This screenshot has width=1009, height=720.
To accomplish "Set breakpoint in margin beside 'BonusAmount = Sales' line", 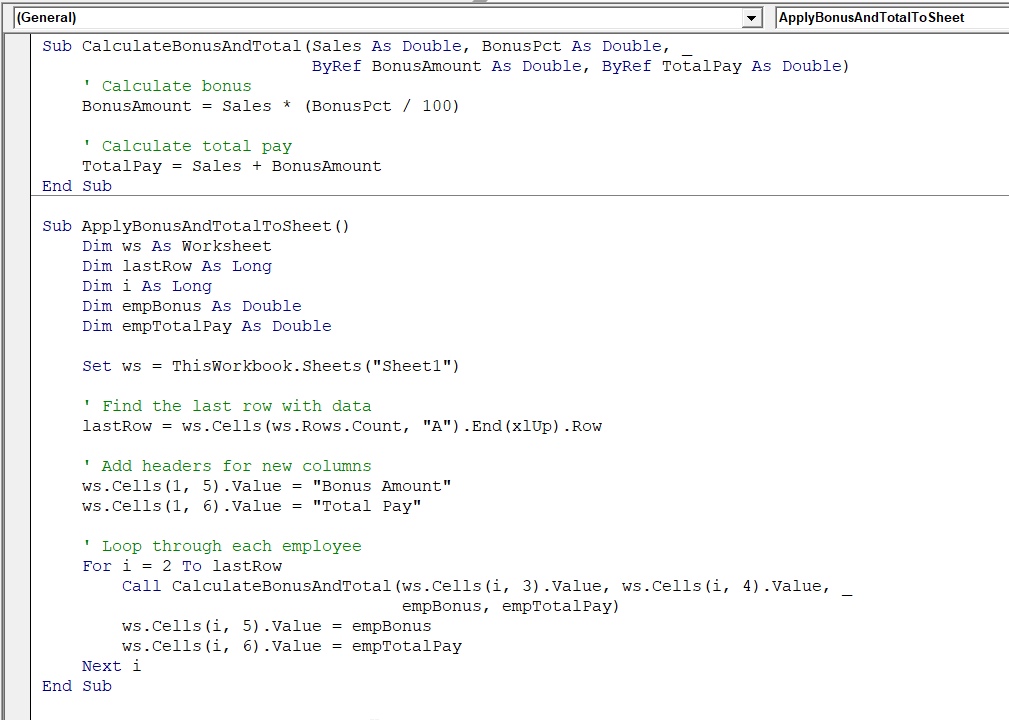I will point(18,106).
